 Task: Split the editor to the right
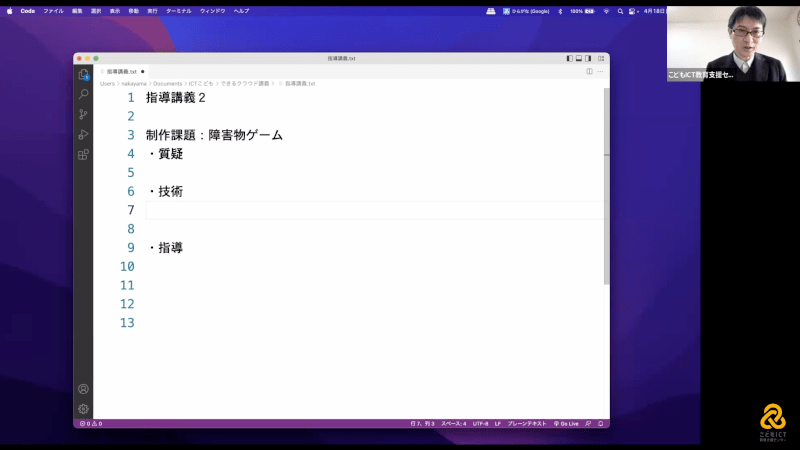589,71
